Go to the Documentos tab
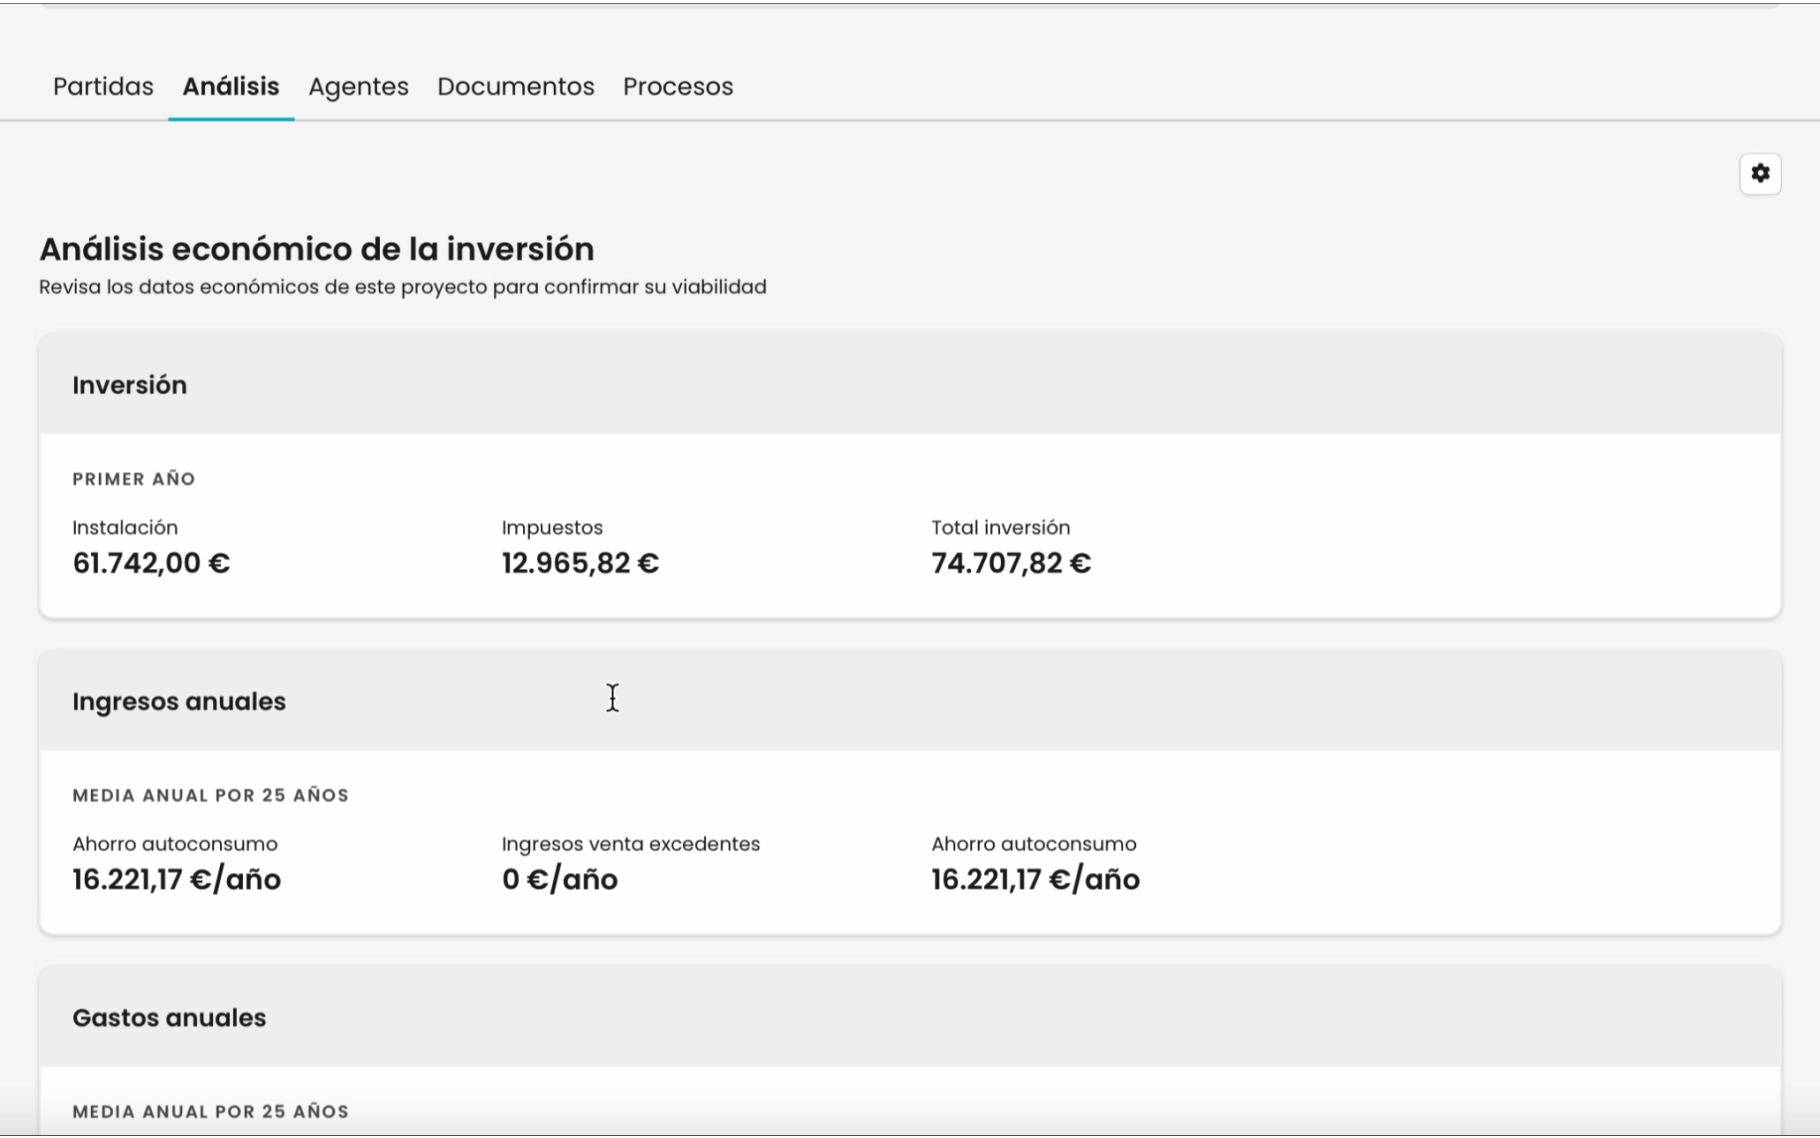Image resolution: width=1820 pixels, height=1138 pixels. pyautogui.click(x=516, y=87)
